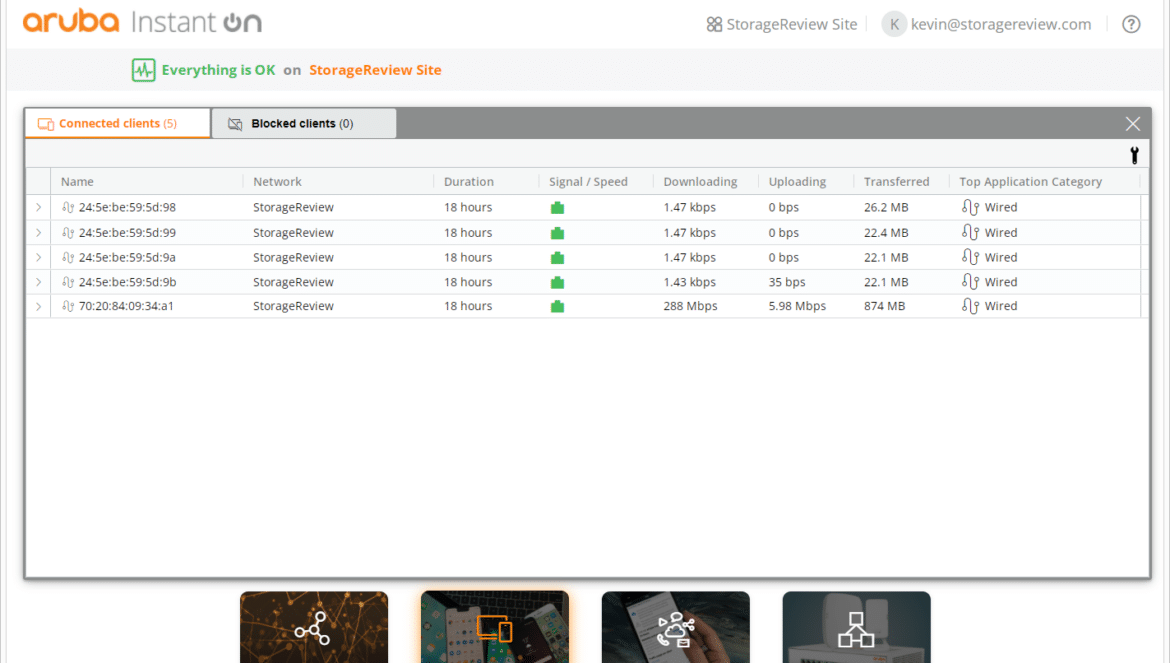
Task: Click green signal icon for 70:20:84:09:34:a1
Action: click(557, 307)
